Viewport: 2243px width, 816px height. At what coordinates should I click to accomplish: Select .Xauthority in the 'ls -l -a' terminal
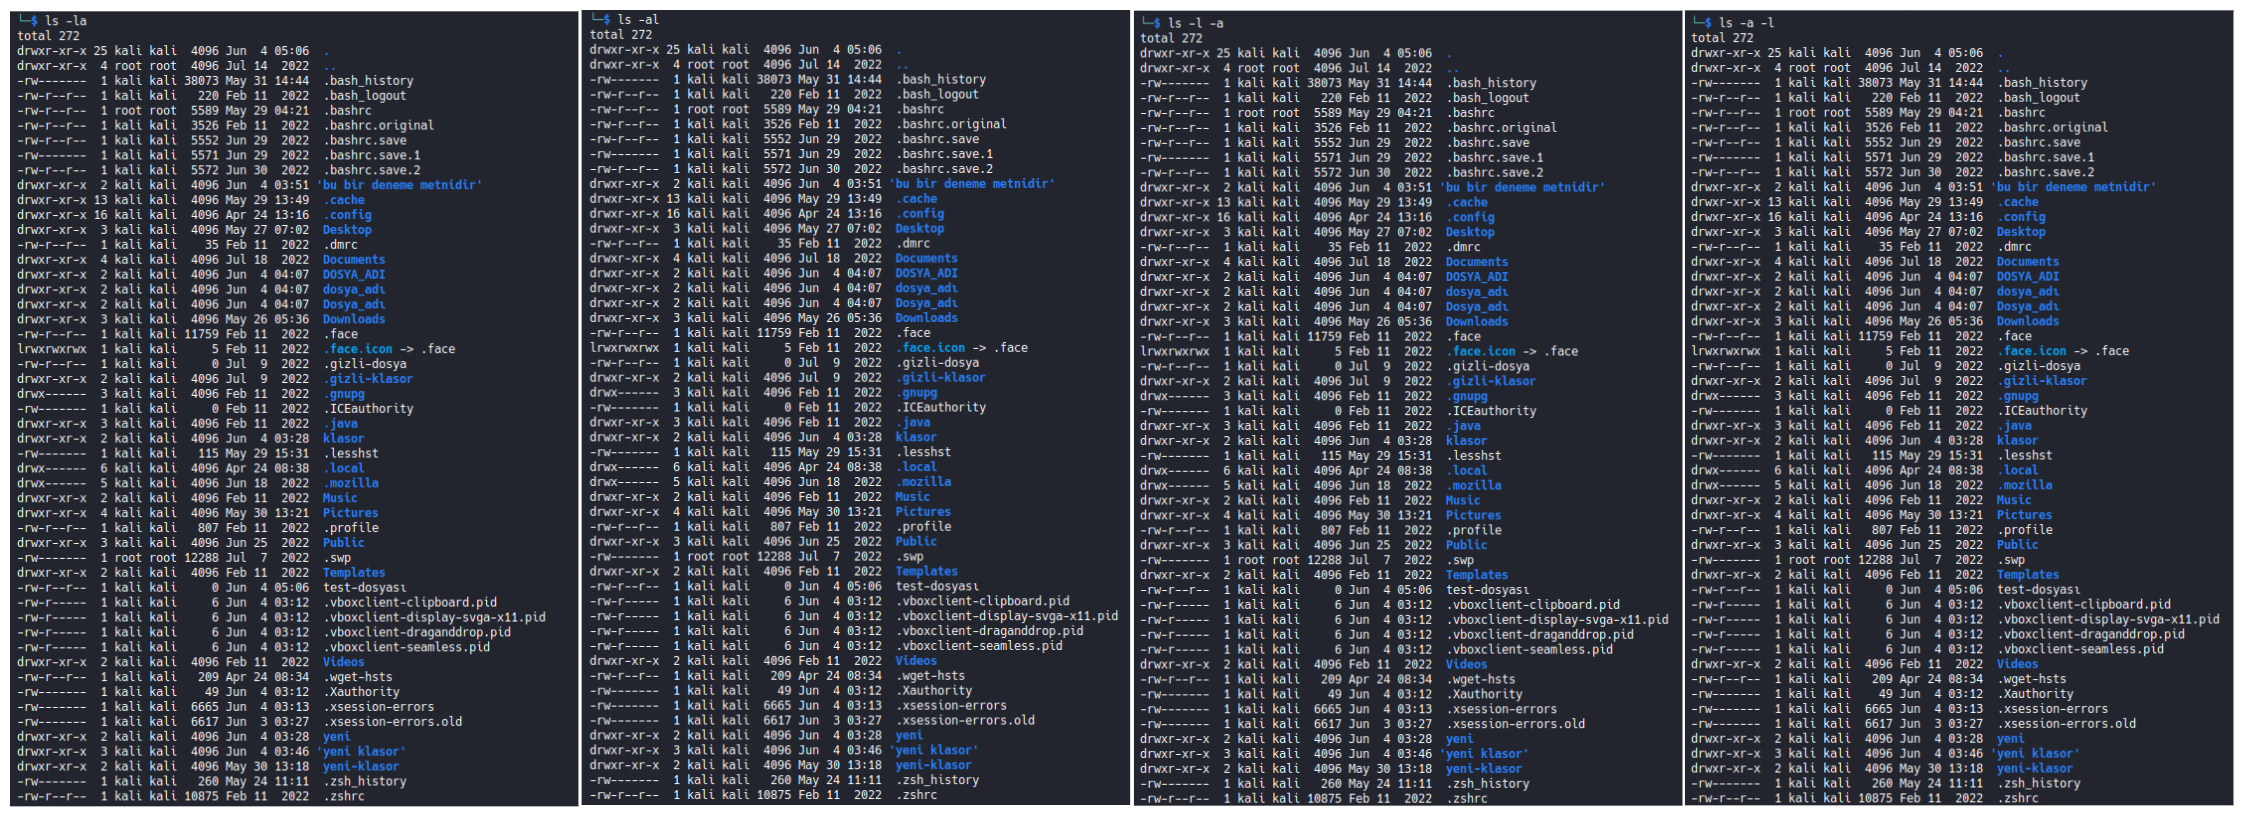pyautogui.click(x=1484, y=694)
